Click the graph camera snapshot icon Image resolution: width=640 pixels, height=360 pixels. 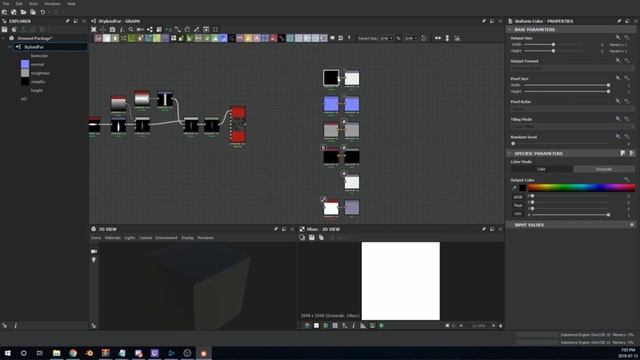[x=112, y=29]
